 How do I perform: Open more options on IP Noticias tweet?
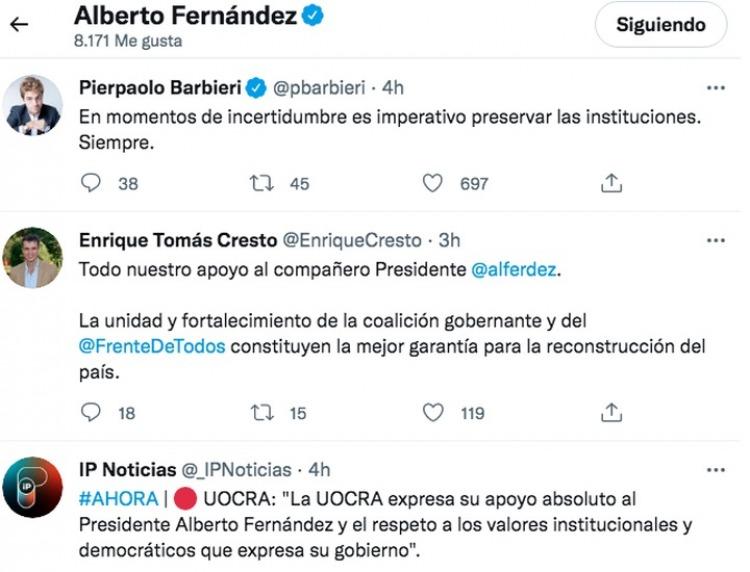pyautogui.click(x=715, y=469)
